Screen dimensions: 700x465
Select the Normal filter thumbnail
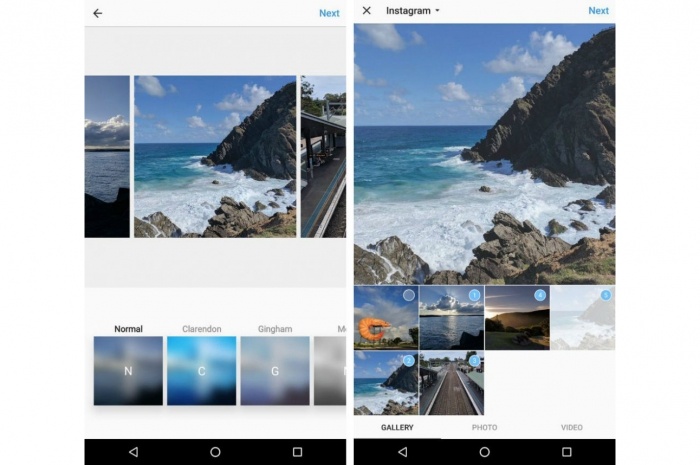128,370
